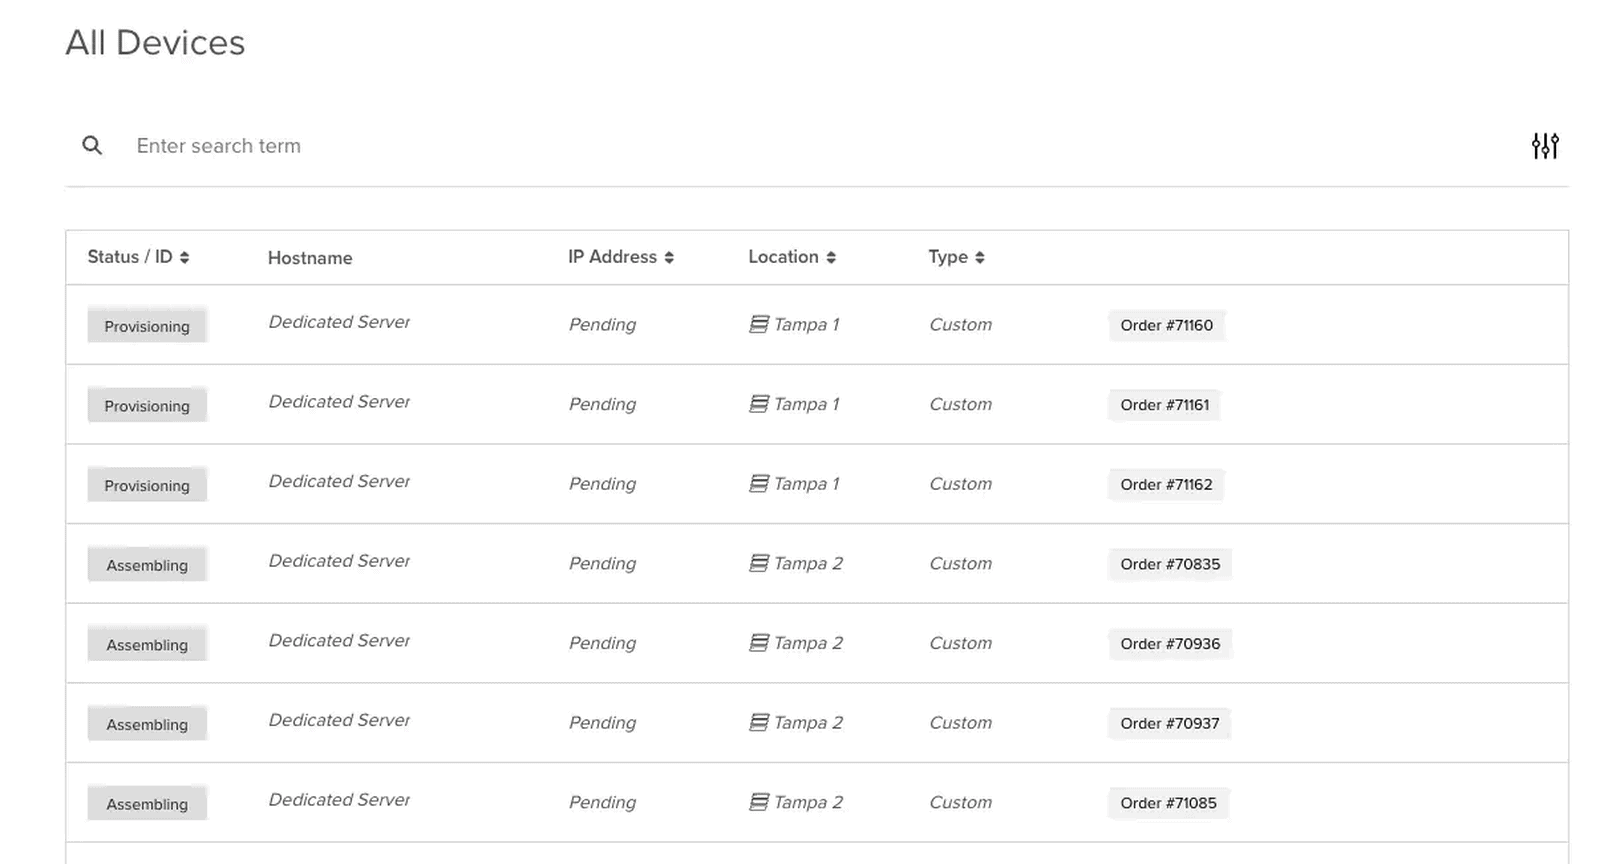Open Order #71162 badge

(1166, 484)
